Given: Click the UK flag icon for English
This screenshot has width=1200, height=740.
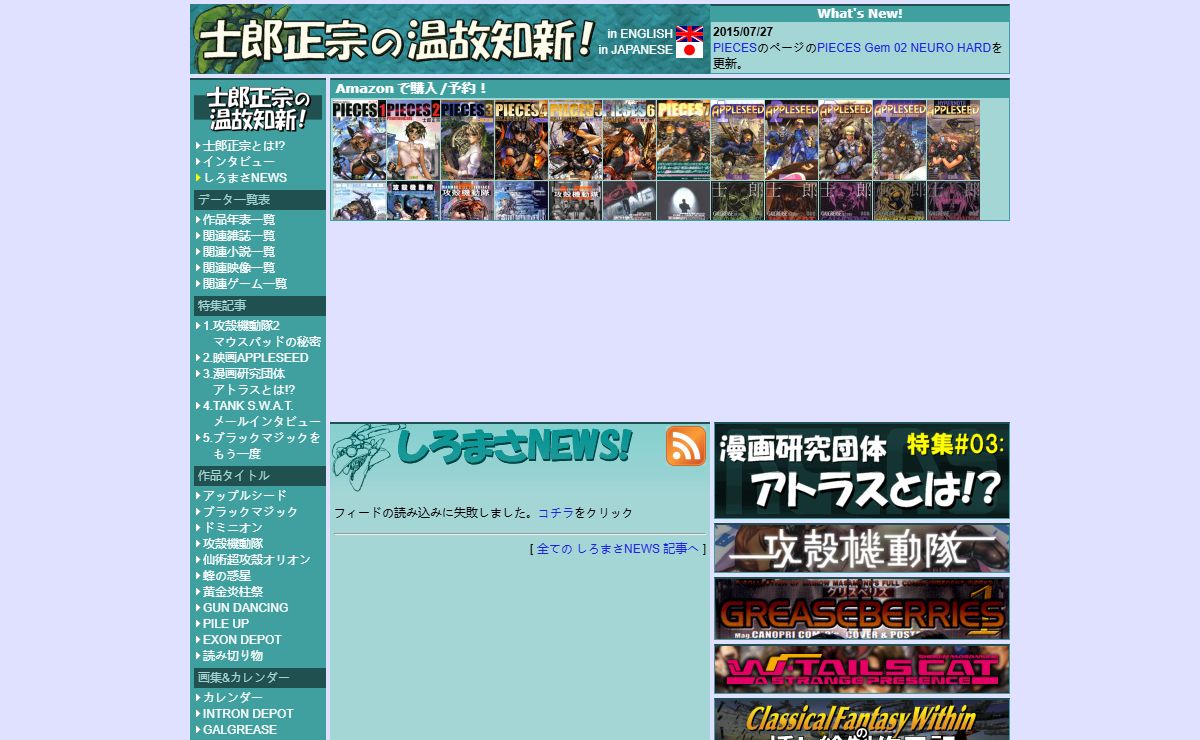Looking at the screenshot, I should 689,33.
